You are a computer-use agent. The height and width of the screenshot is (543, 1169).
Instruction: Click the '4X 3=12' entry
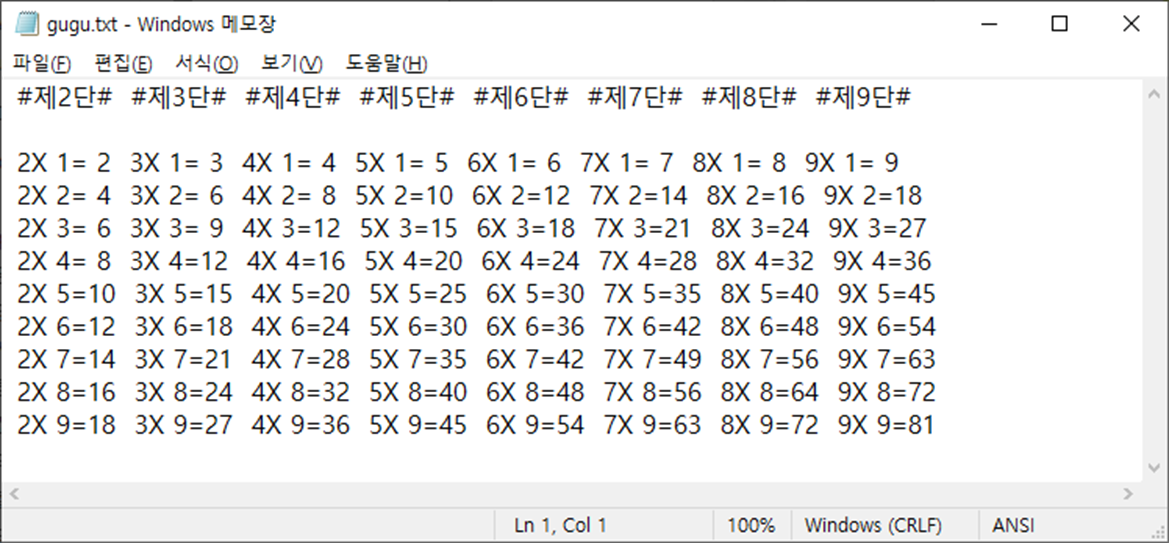point(292,228)
